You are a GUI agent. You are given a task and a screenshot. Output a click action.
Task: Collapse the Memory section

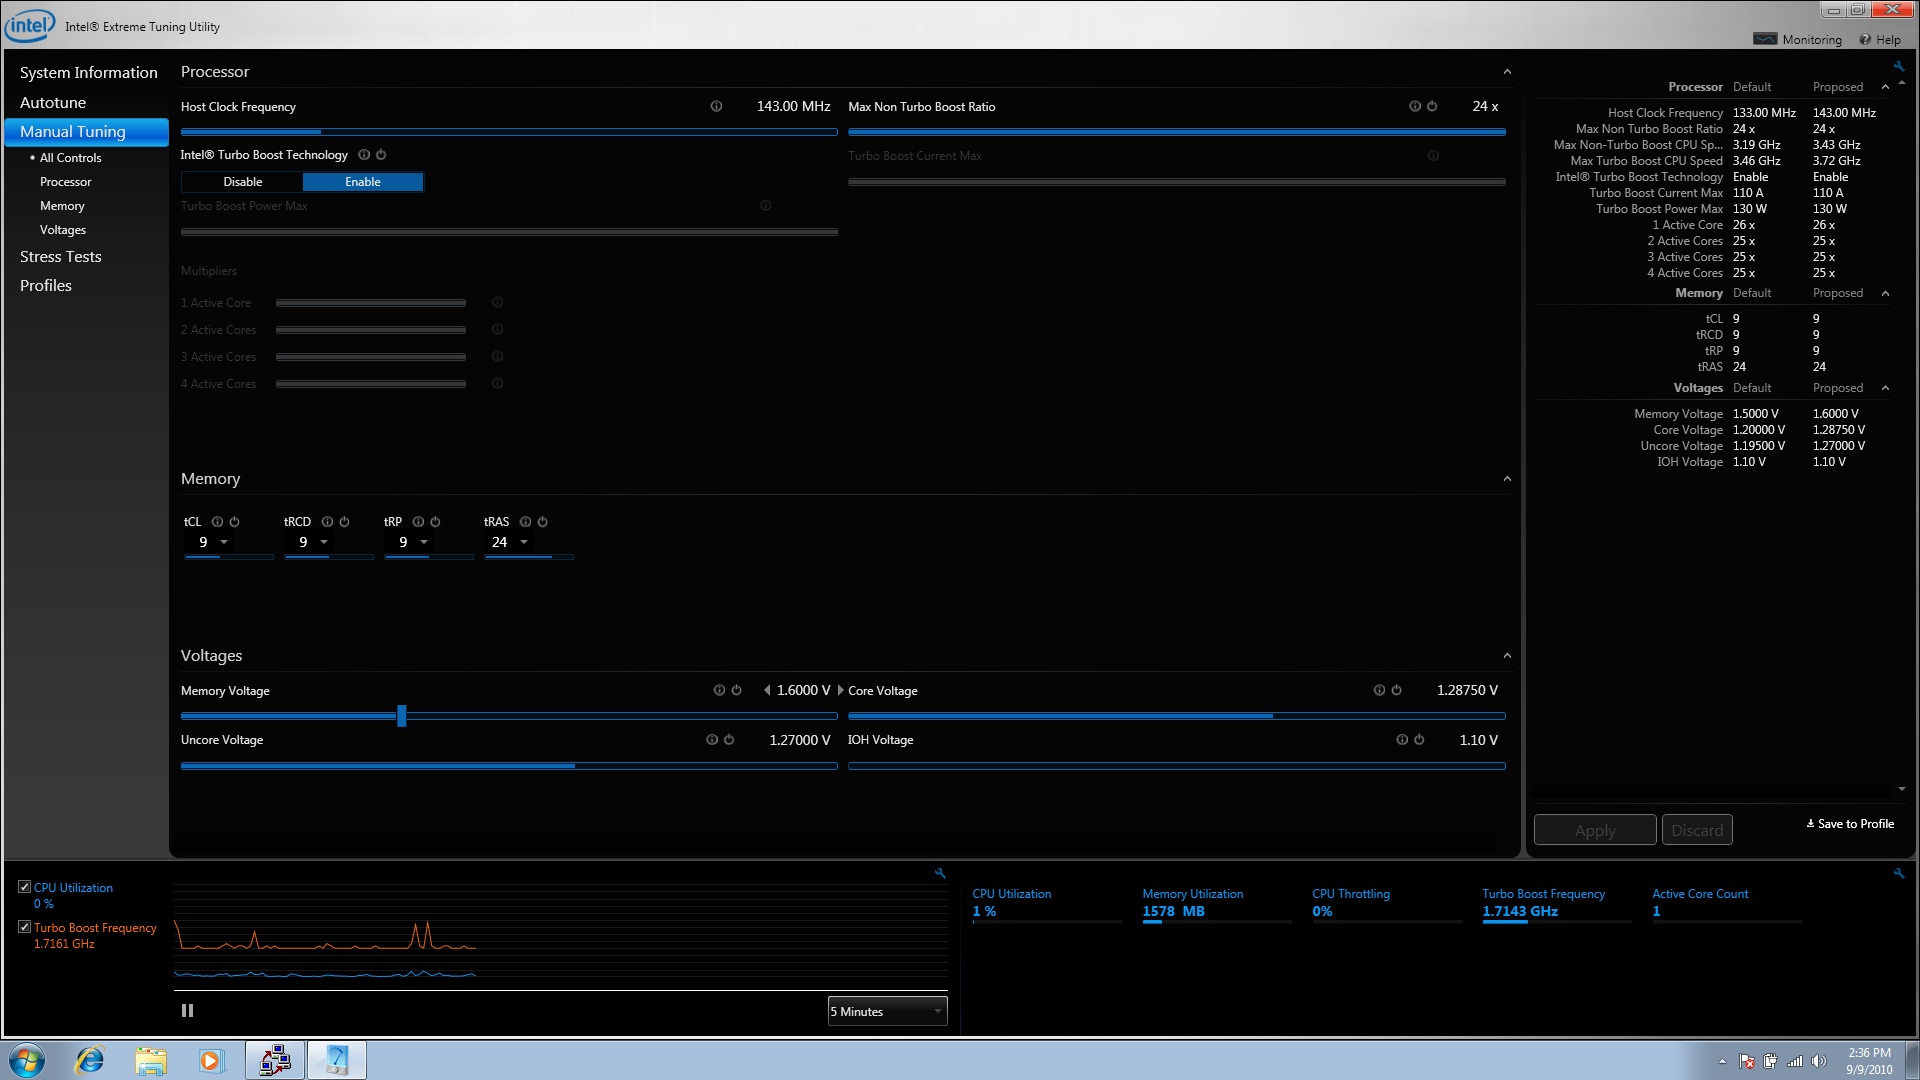point(1507,479)
